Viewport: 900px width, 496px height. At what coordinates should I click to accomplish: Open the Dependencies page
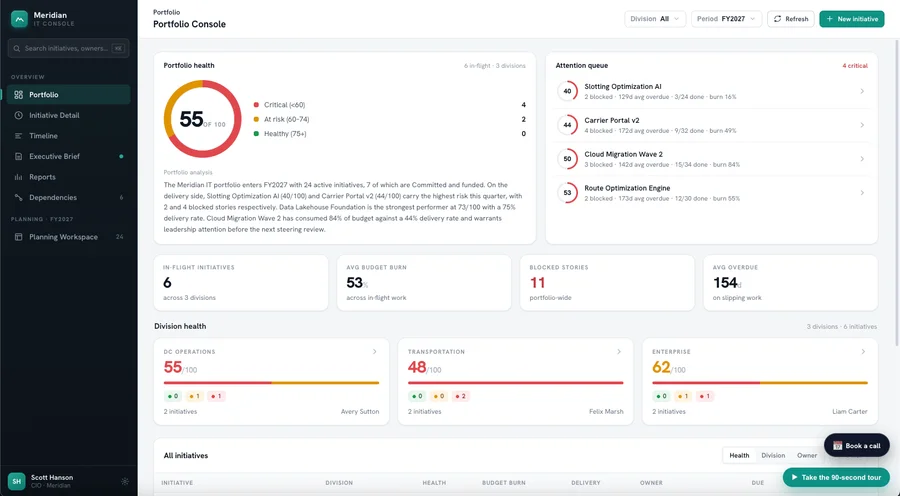click(x=68, y=197)
